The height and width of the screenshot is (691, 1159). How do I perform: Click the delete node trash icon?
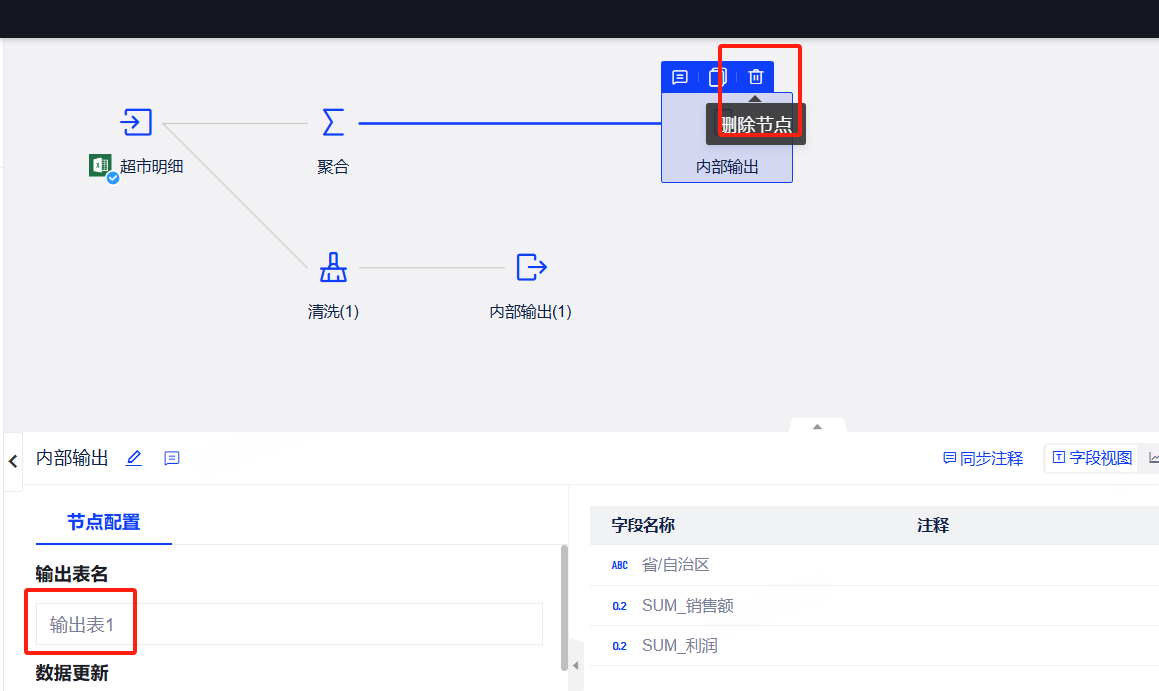(756, 77)
